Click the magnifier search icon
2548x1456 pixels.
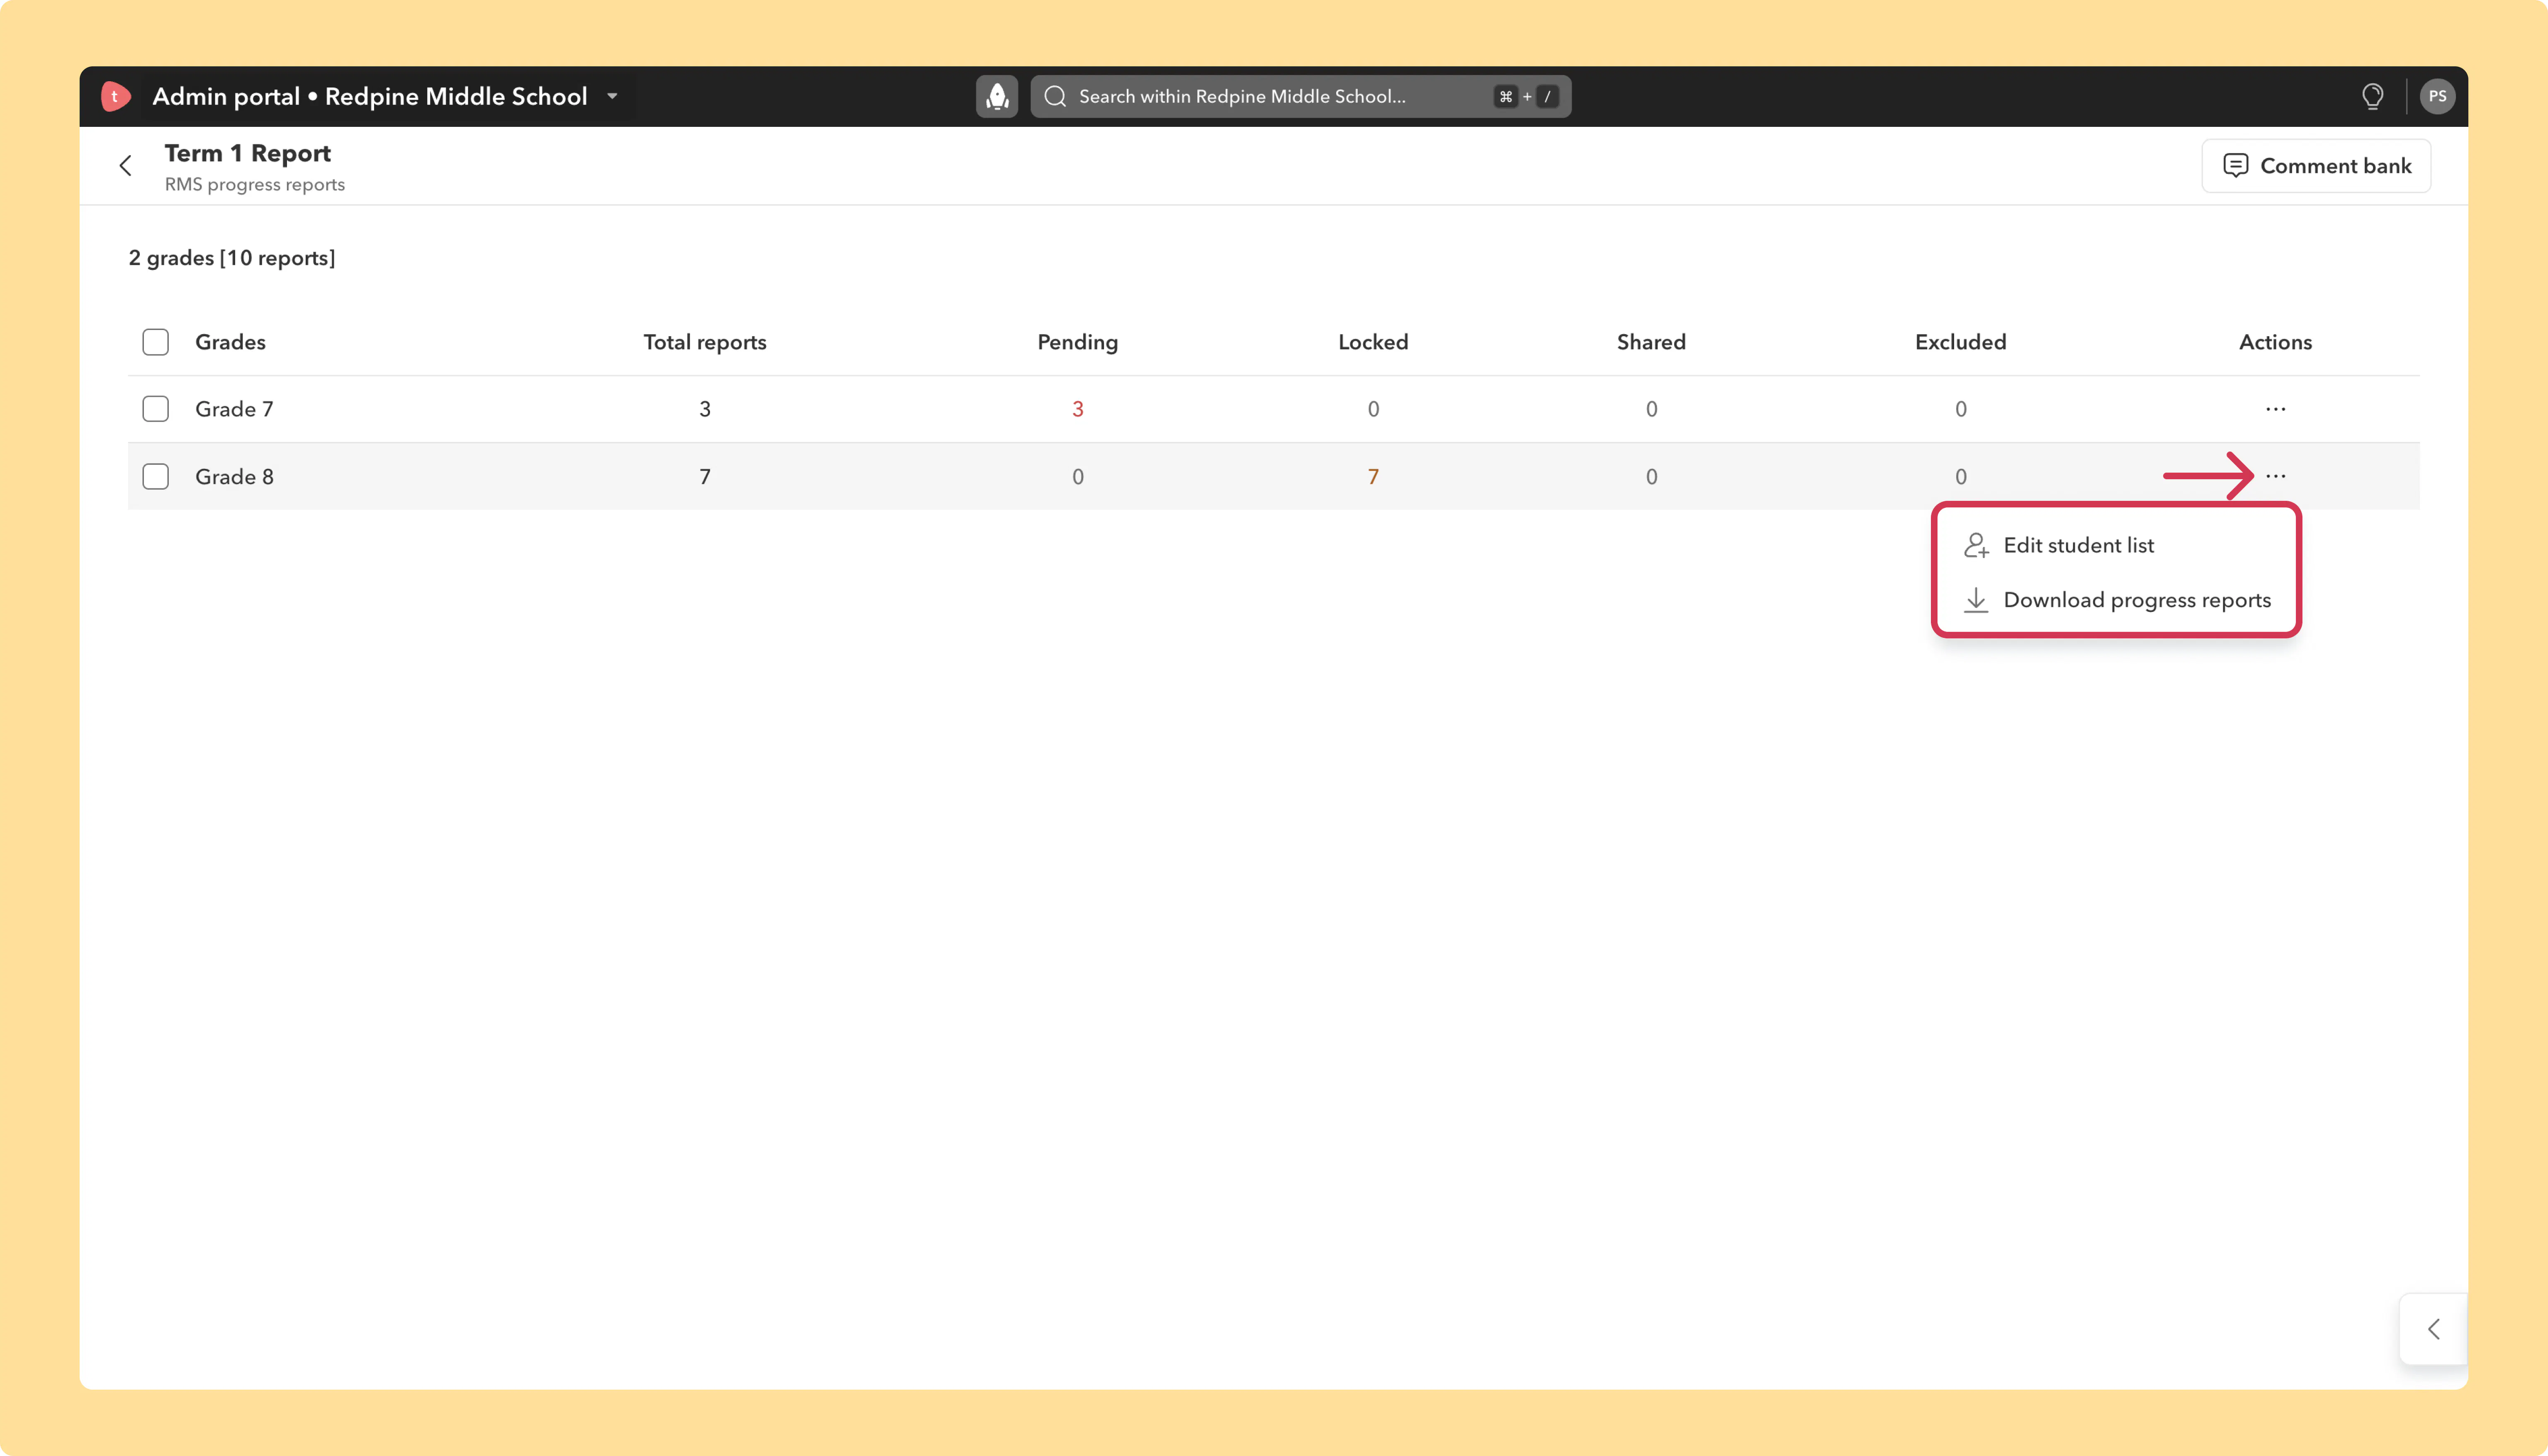(1055, 96)
